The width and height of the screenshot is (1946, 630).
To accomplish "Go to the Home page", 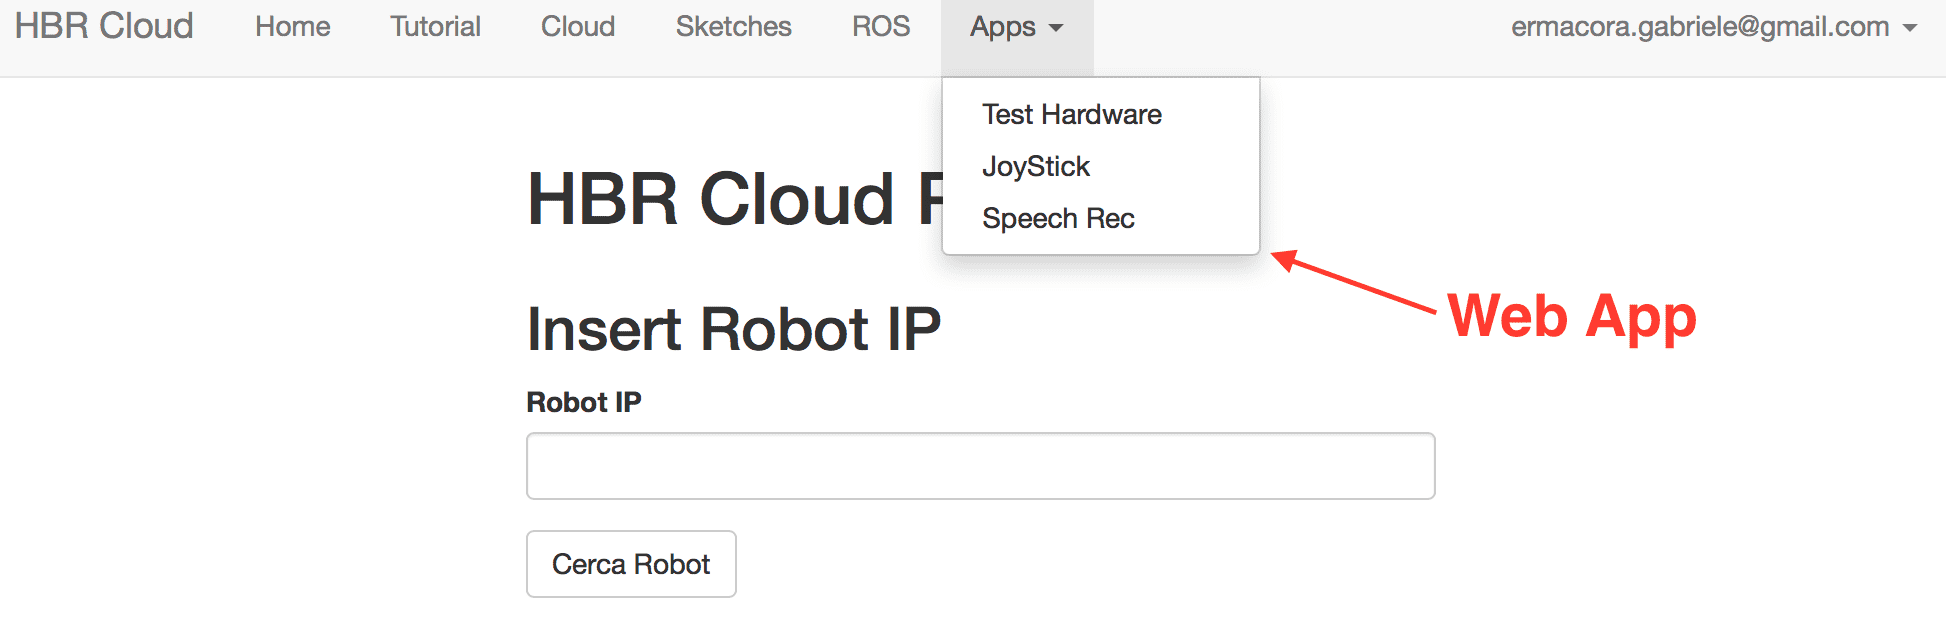I will pyautogui.click(x=292, y=26).
